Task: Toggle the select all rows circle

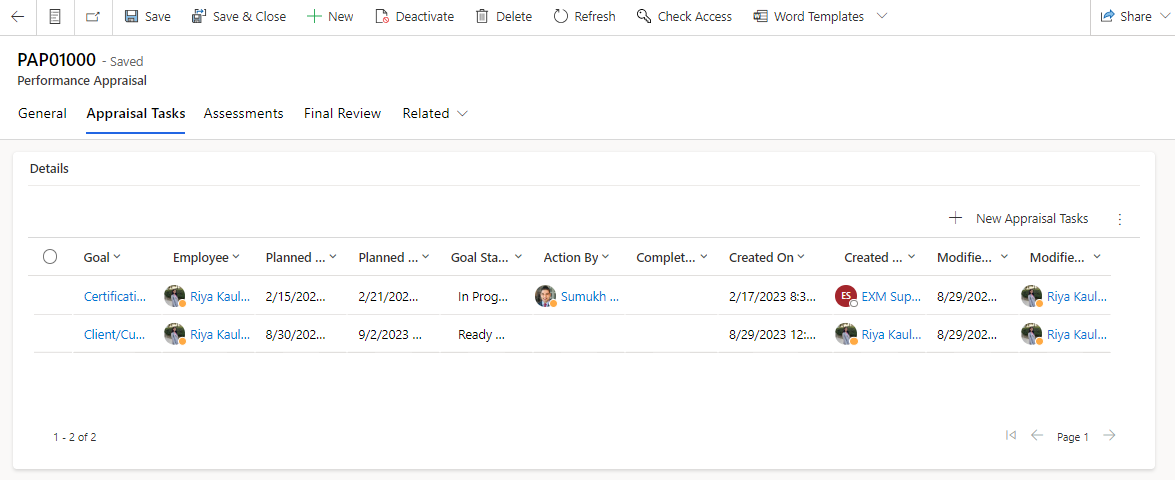Action: click(50, 257)
